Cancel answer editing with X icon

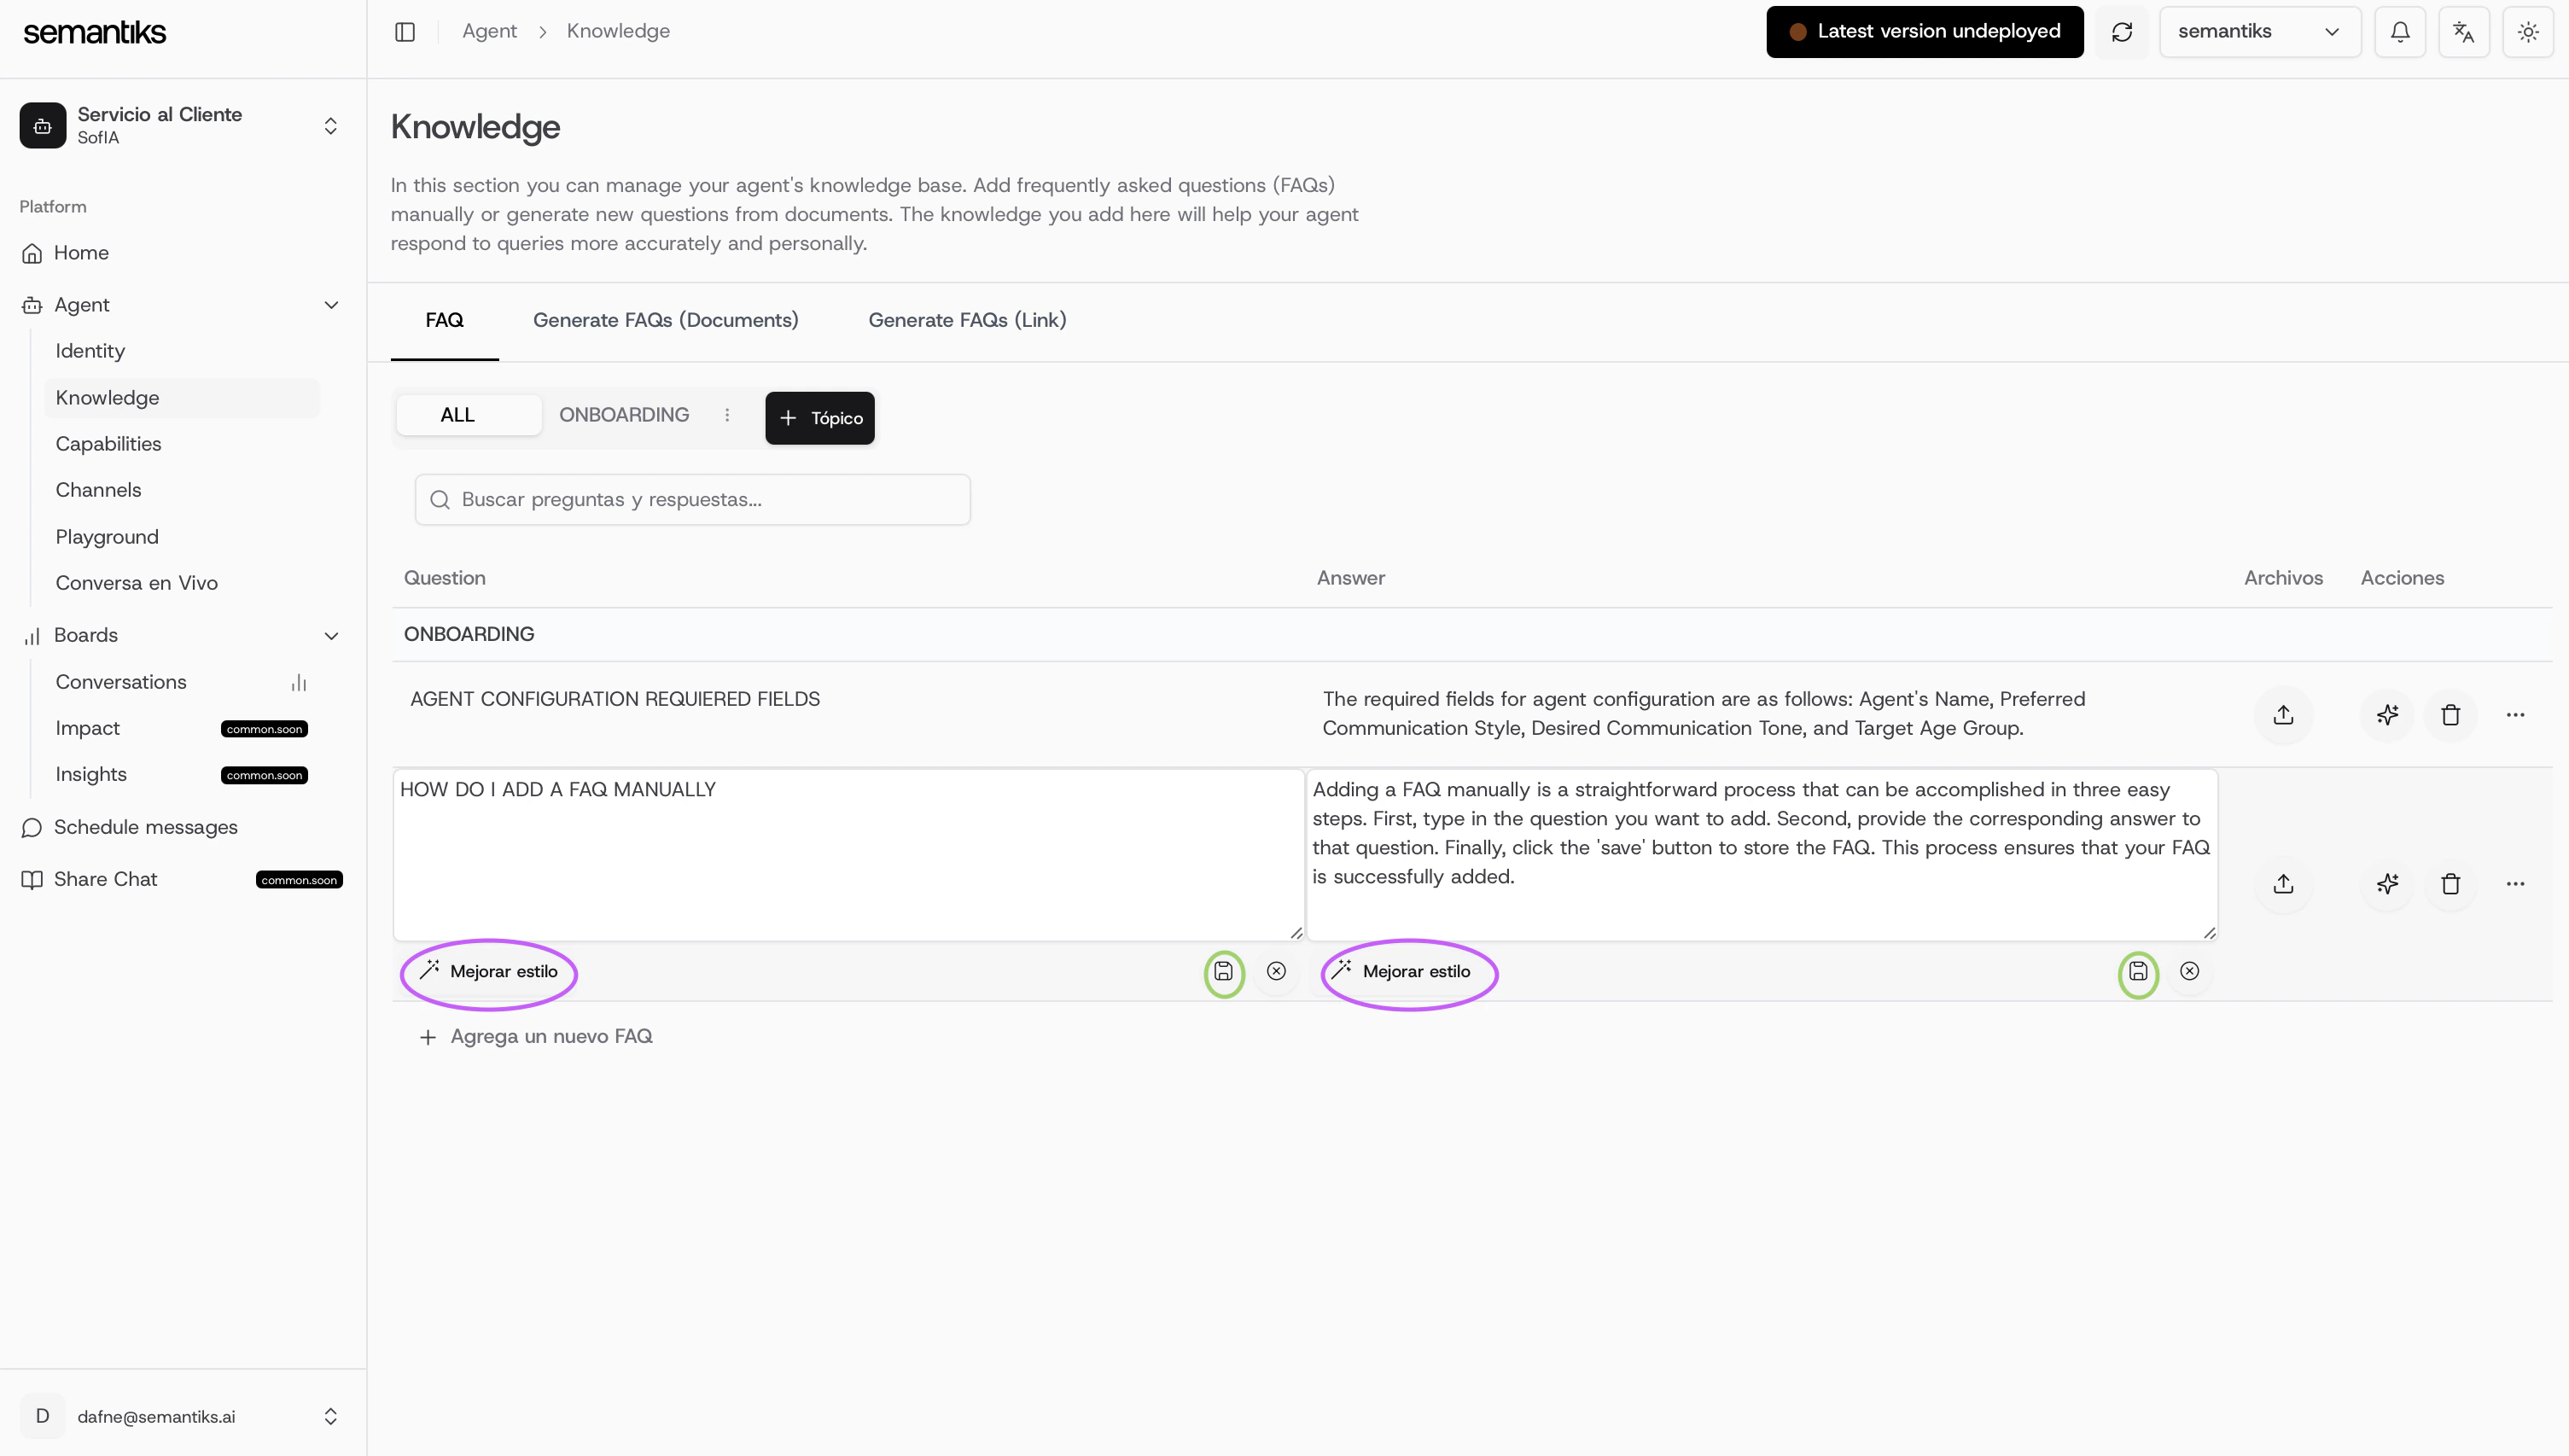click(x=2189, y=971)
